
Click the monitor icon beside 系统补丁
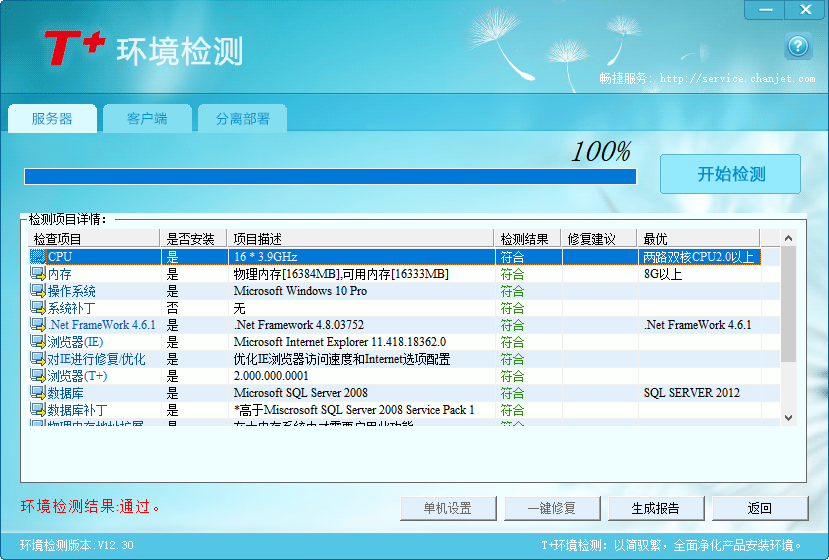(x=38, y=307)
